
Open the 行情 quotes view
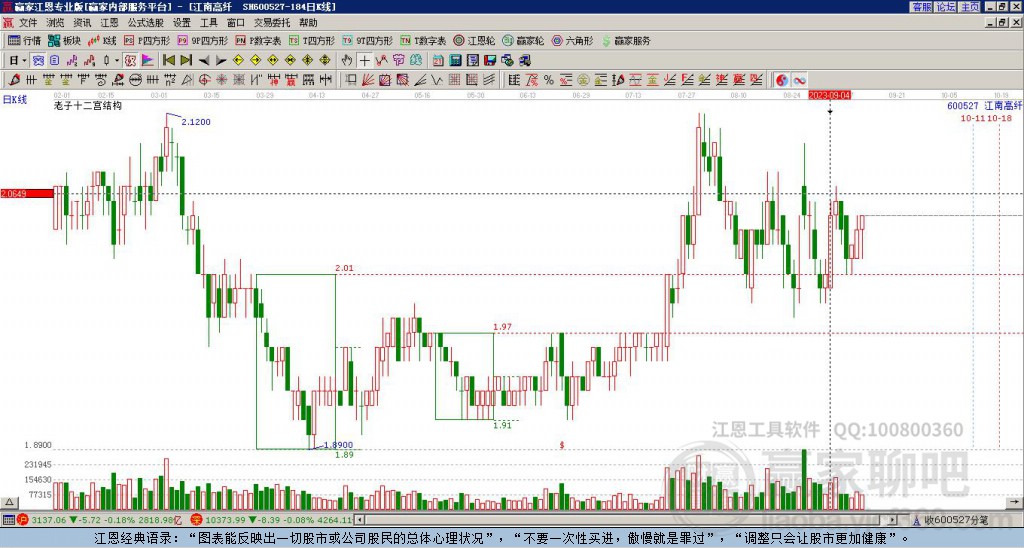point(24,40)
